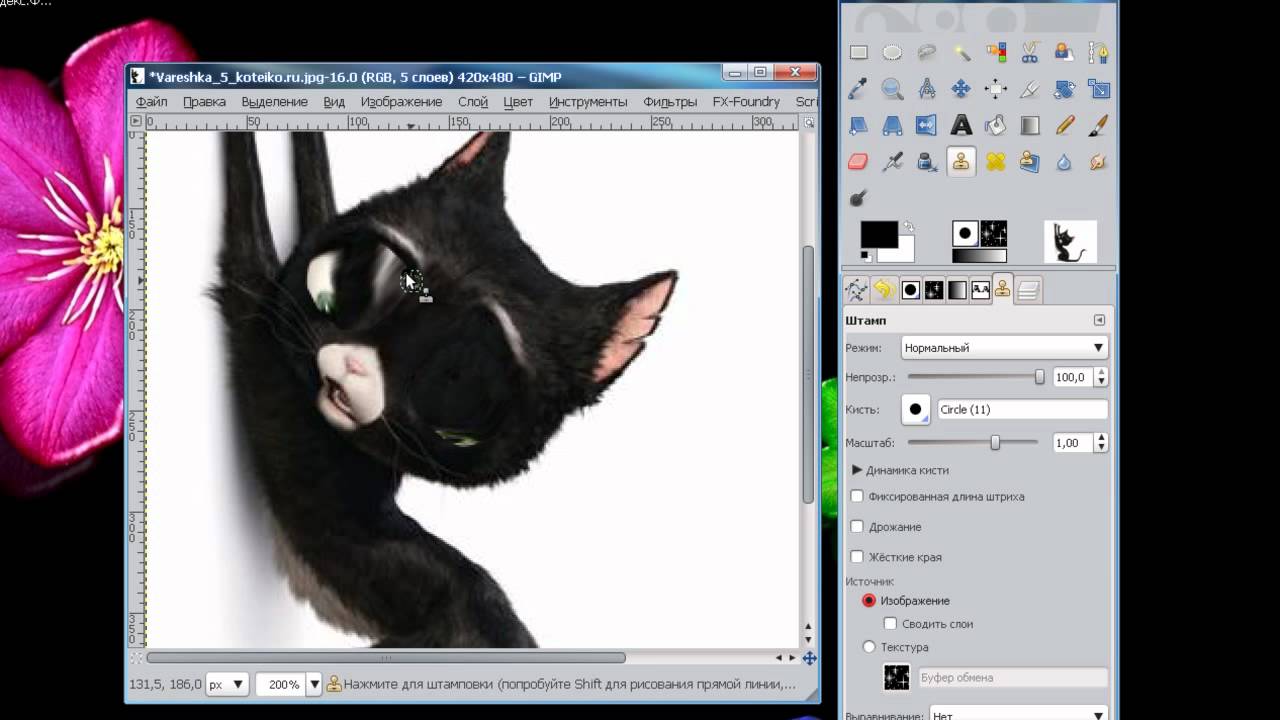The width and height of the screenshot is (1280, 720).
Task: Open the px units dropdown
Action: 227,684
